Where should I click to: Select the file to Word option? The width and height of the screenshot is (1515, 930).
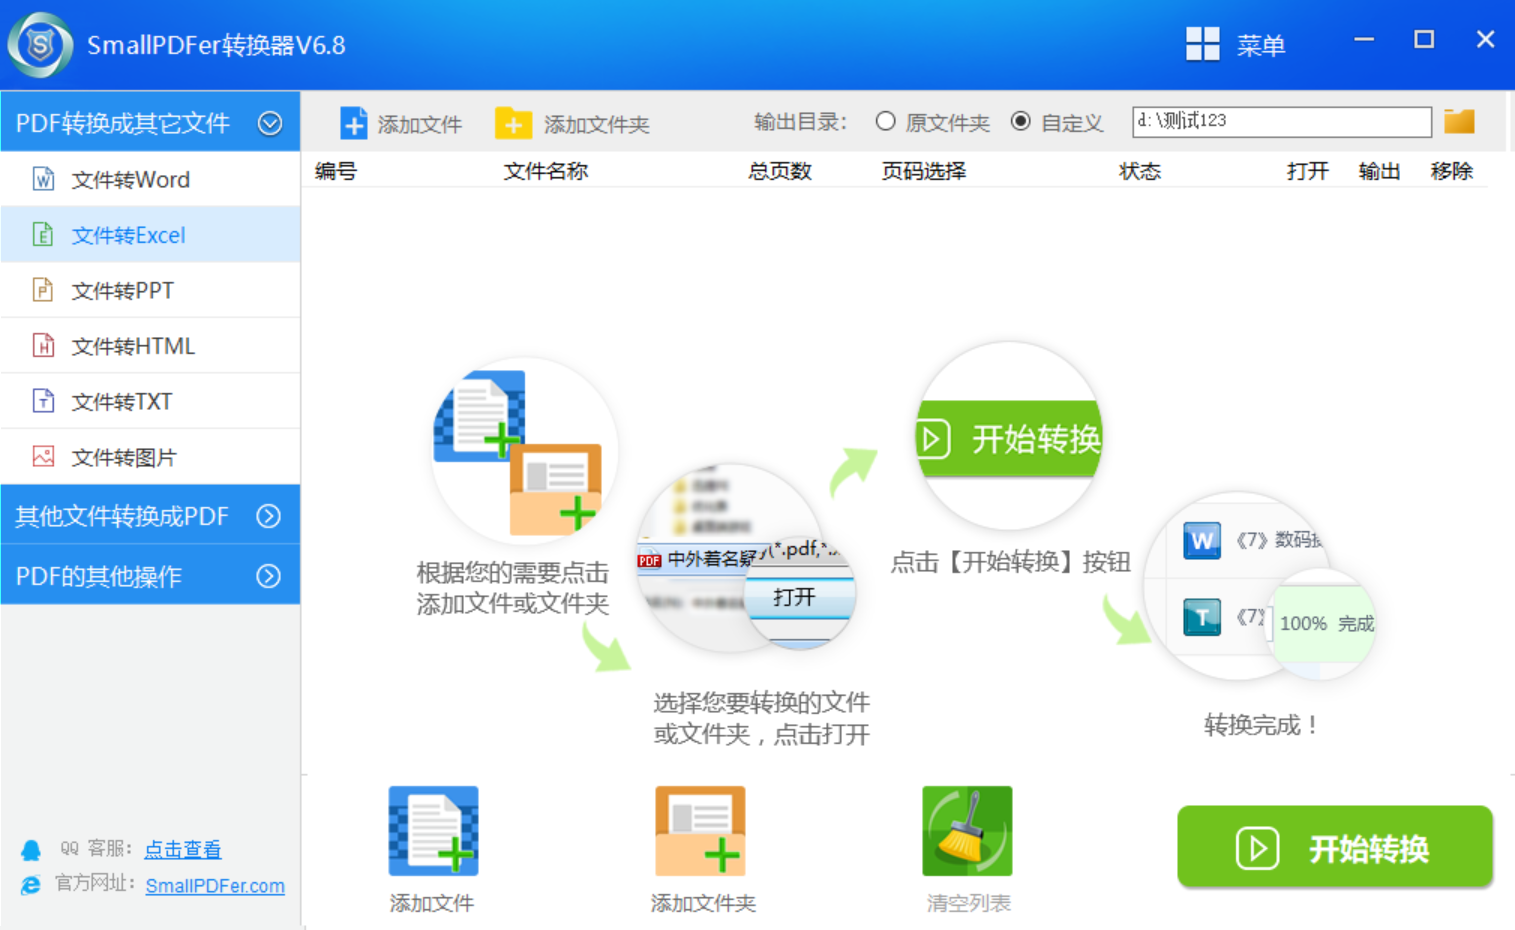[130, 180]
